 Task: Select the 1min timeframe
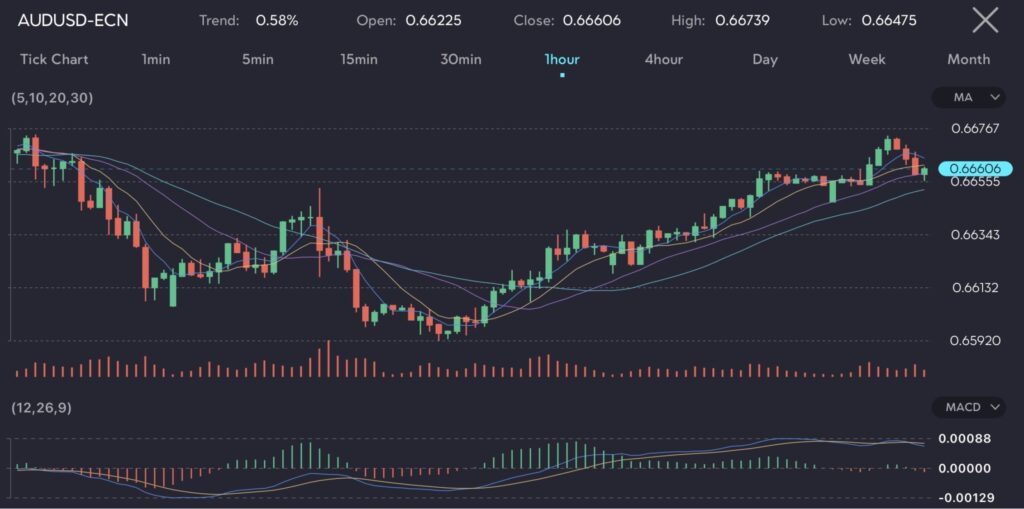pyautogui.click(x=156, y=59)
